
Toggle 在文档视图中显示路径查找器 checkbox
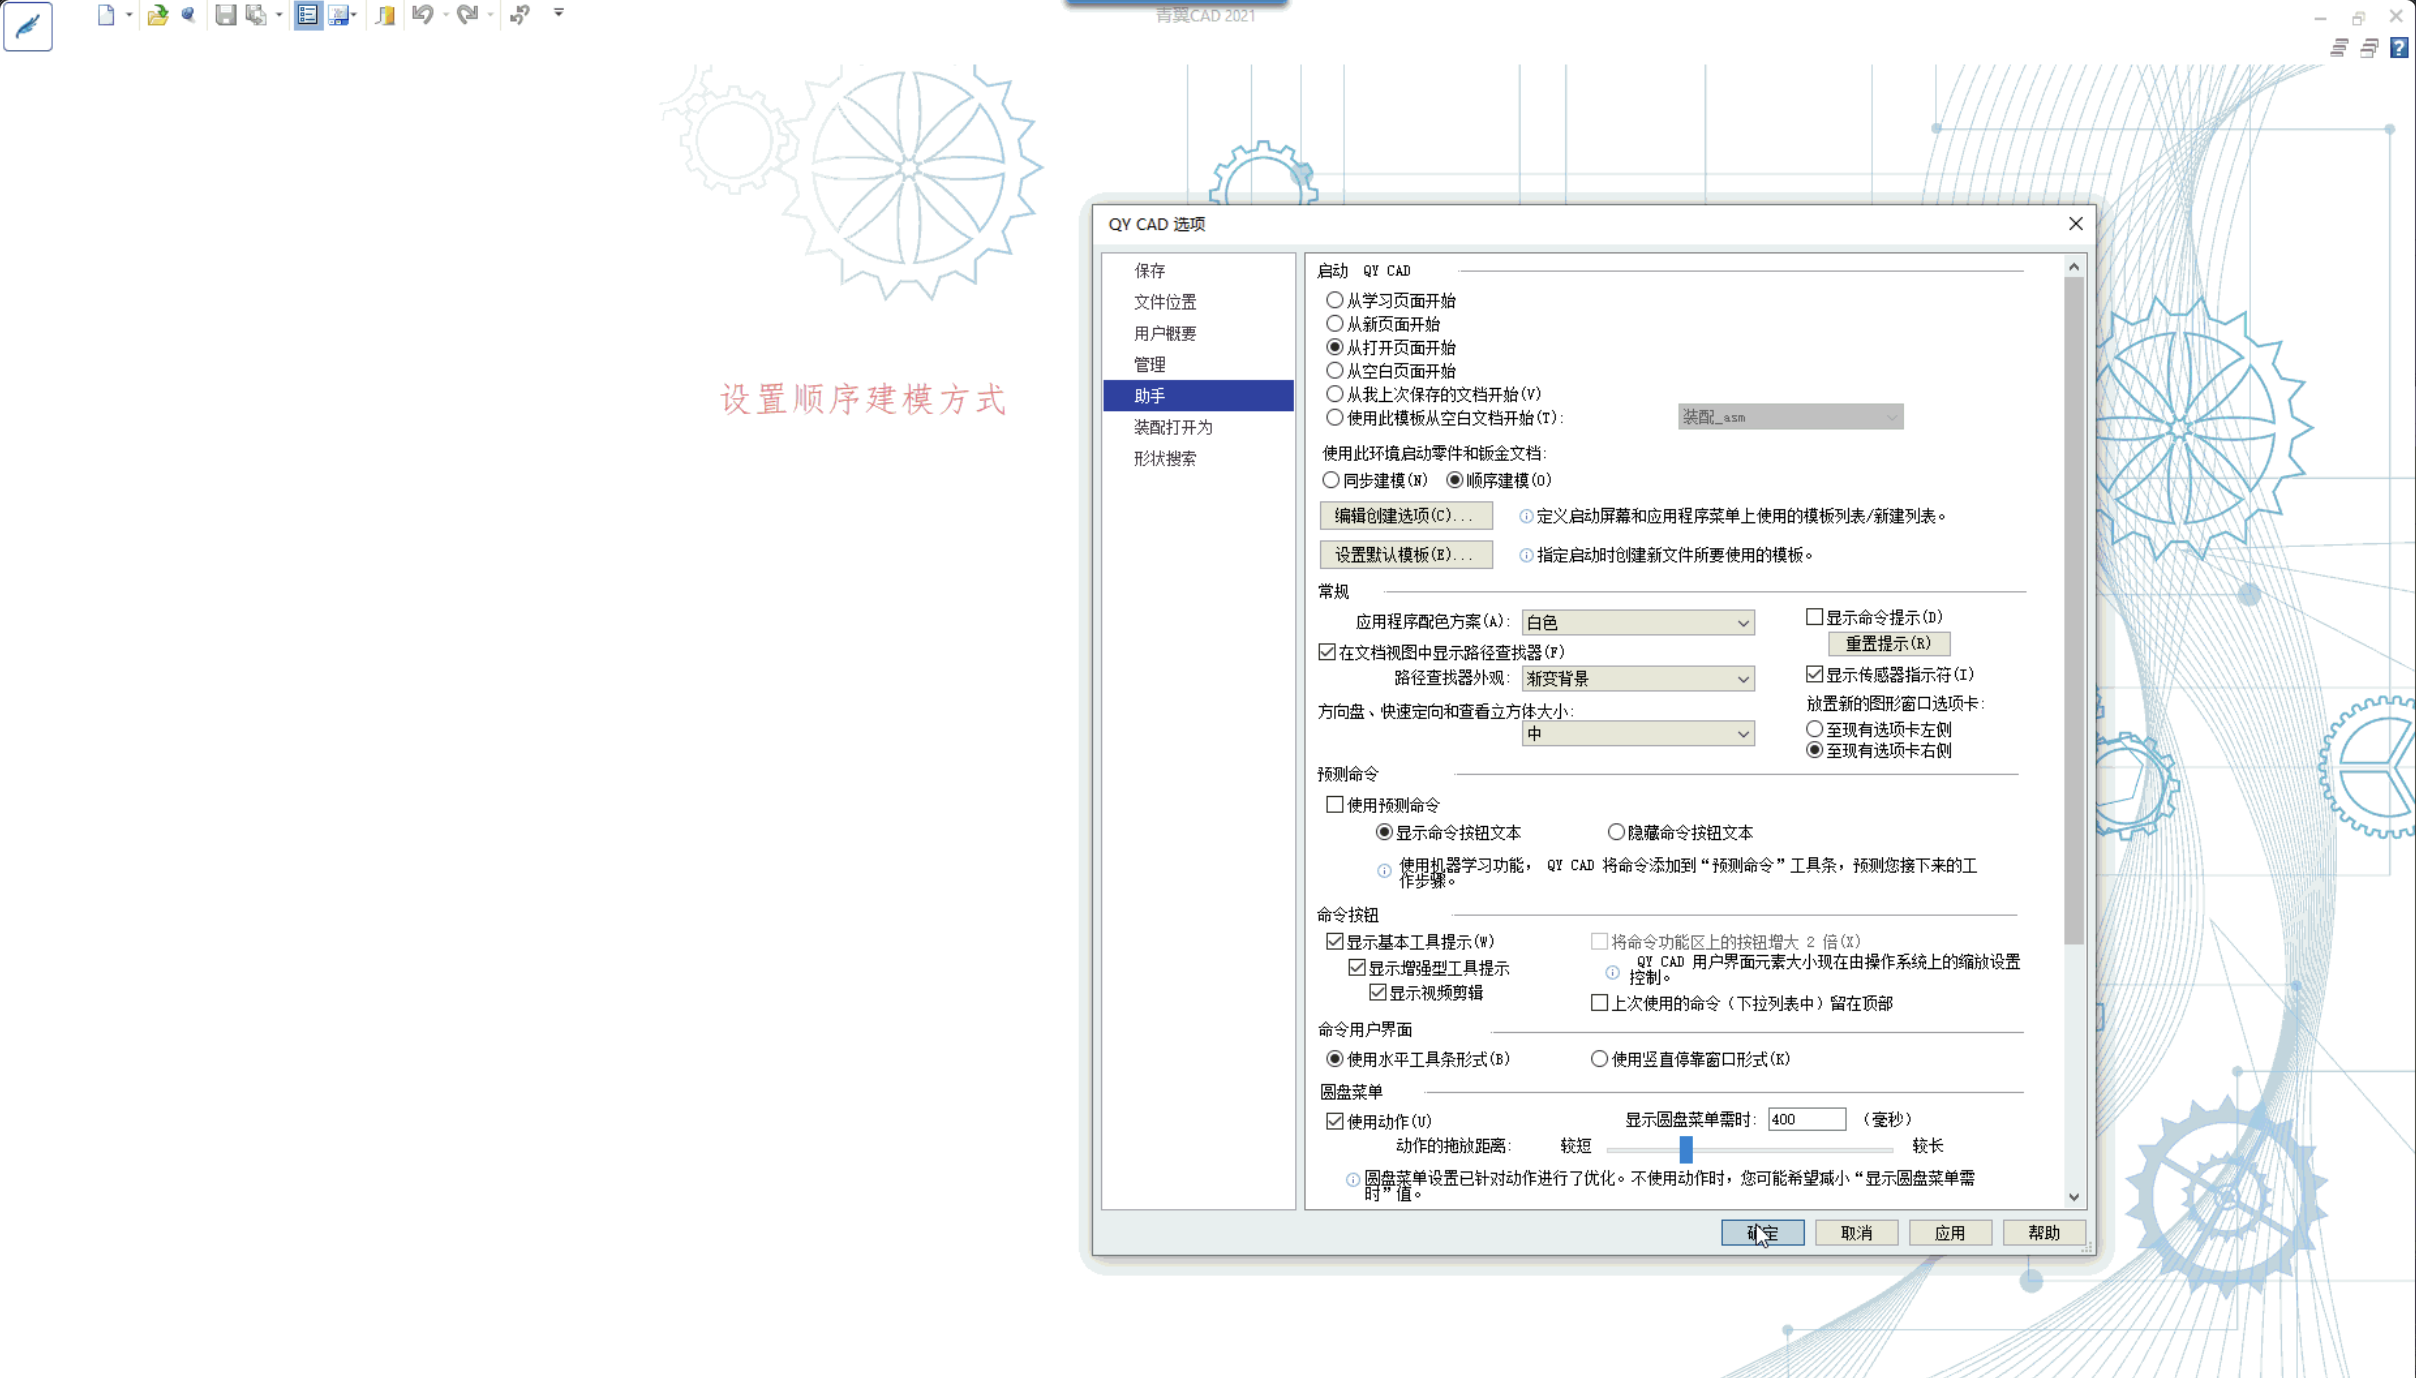click(x=1327, y=652)
